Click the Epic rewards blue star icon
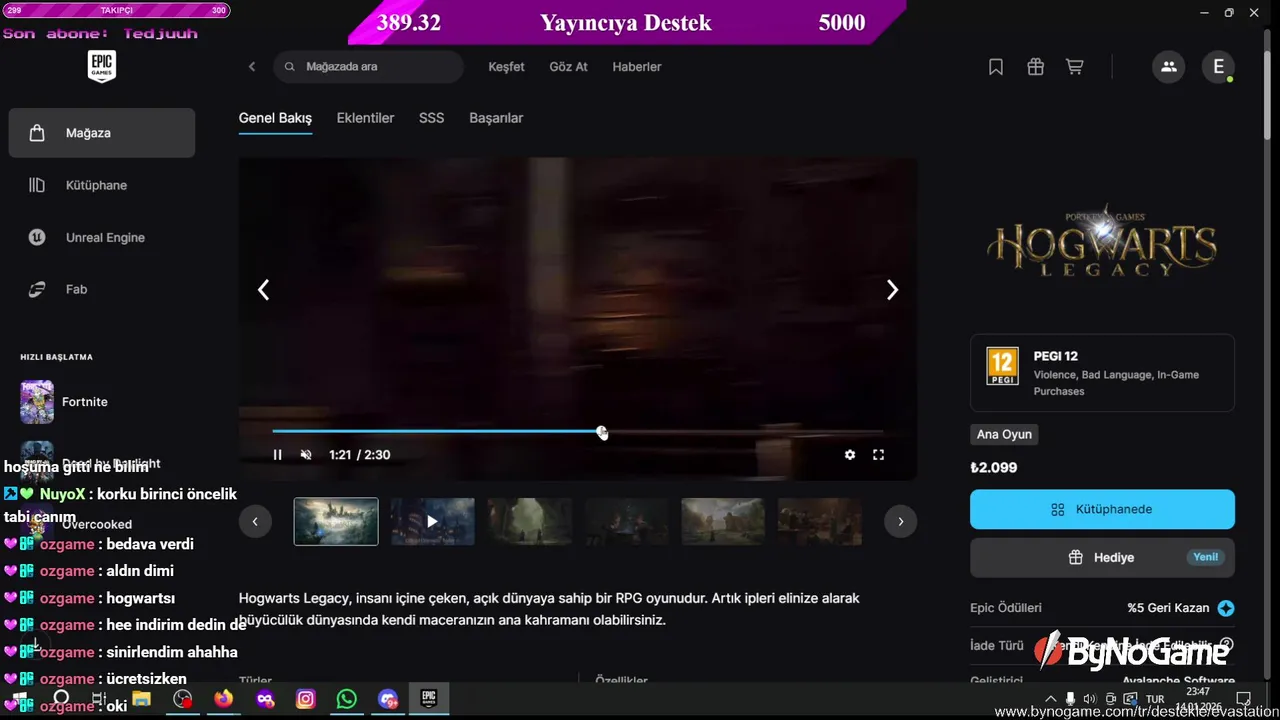Image resolution: width=1280 pixels, height=720 pixels. 1226,608
